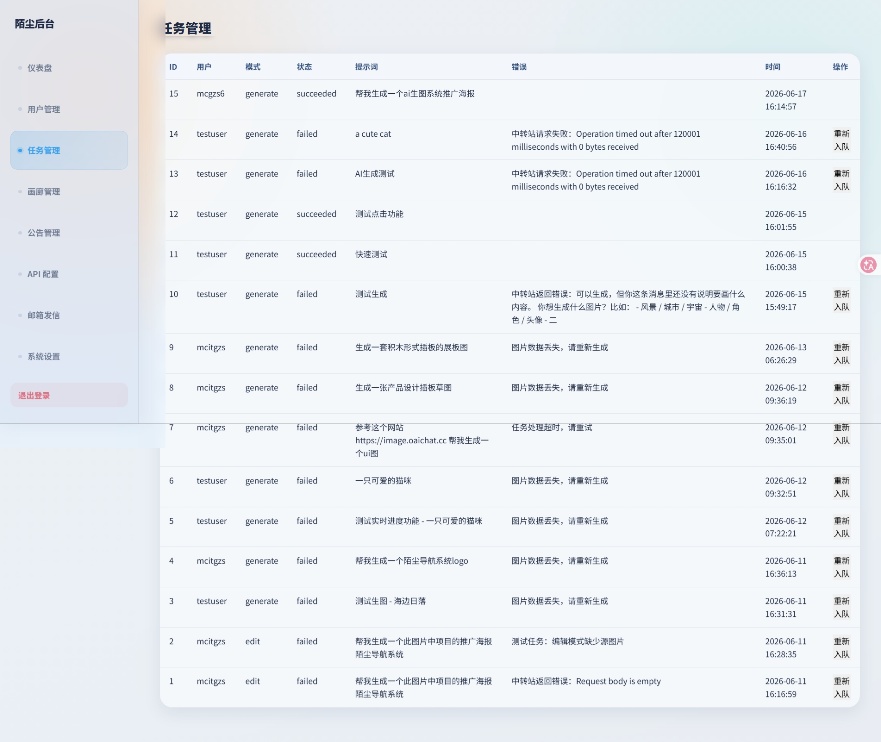Click 重新入队 for task 2
881x742 pixels.
tap(841, 648)
